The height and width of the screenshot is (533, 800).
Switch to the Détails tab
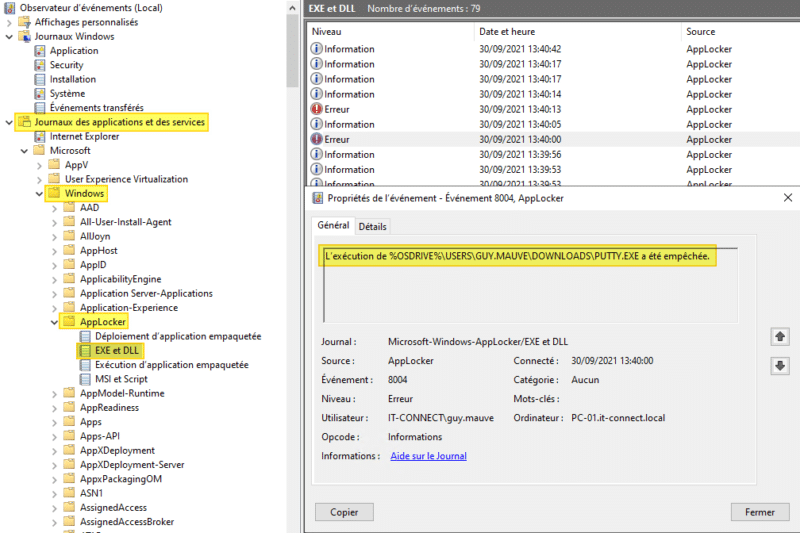pyautogui.click(x=372, y=226)
